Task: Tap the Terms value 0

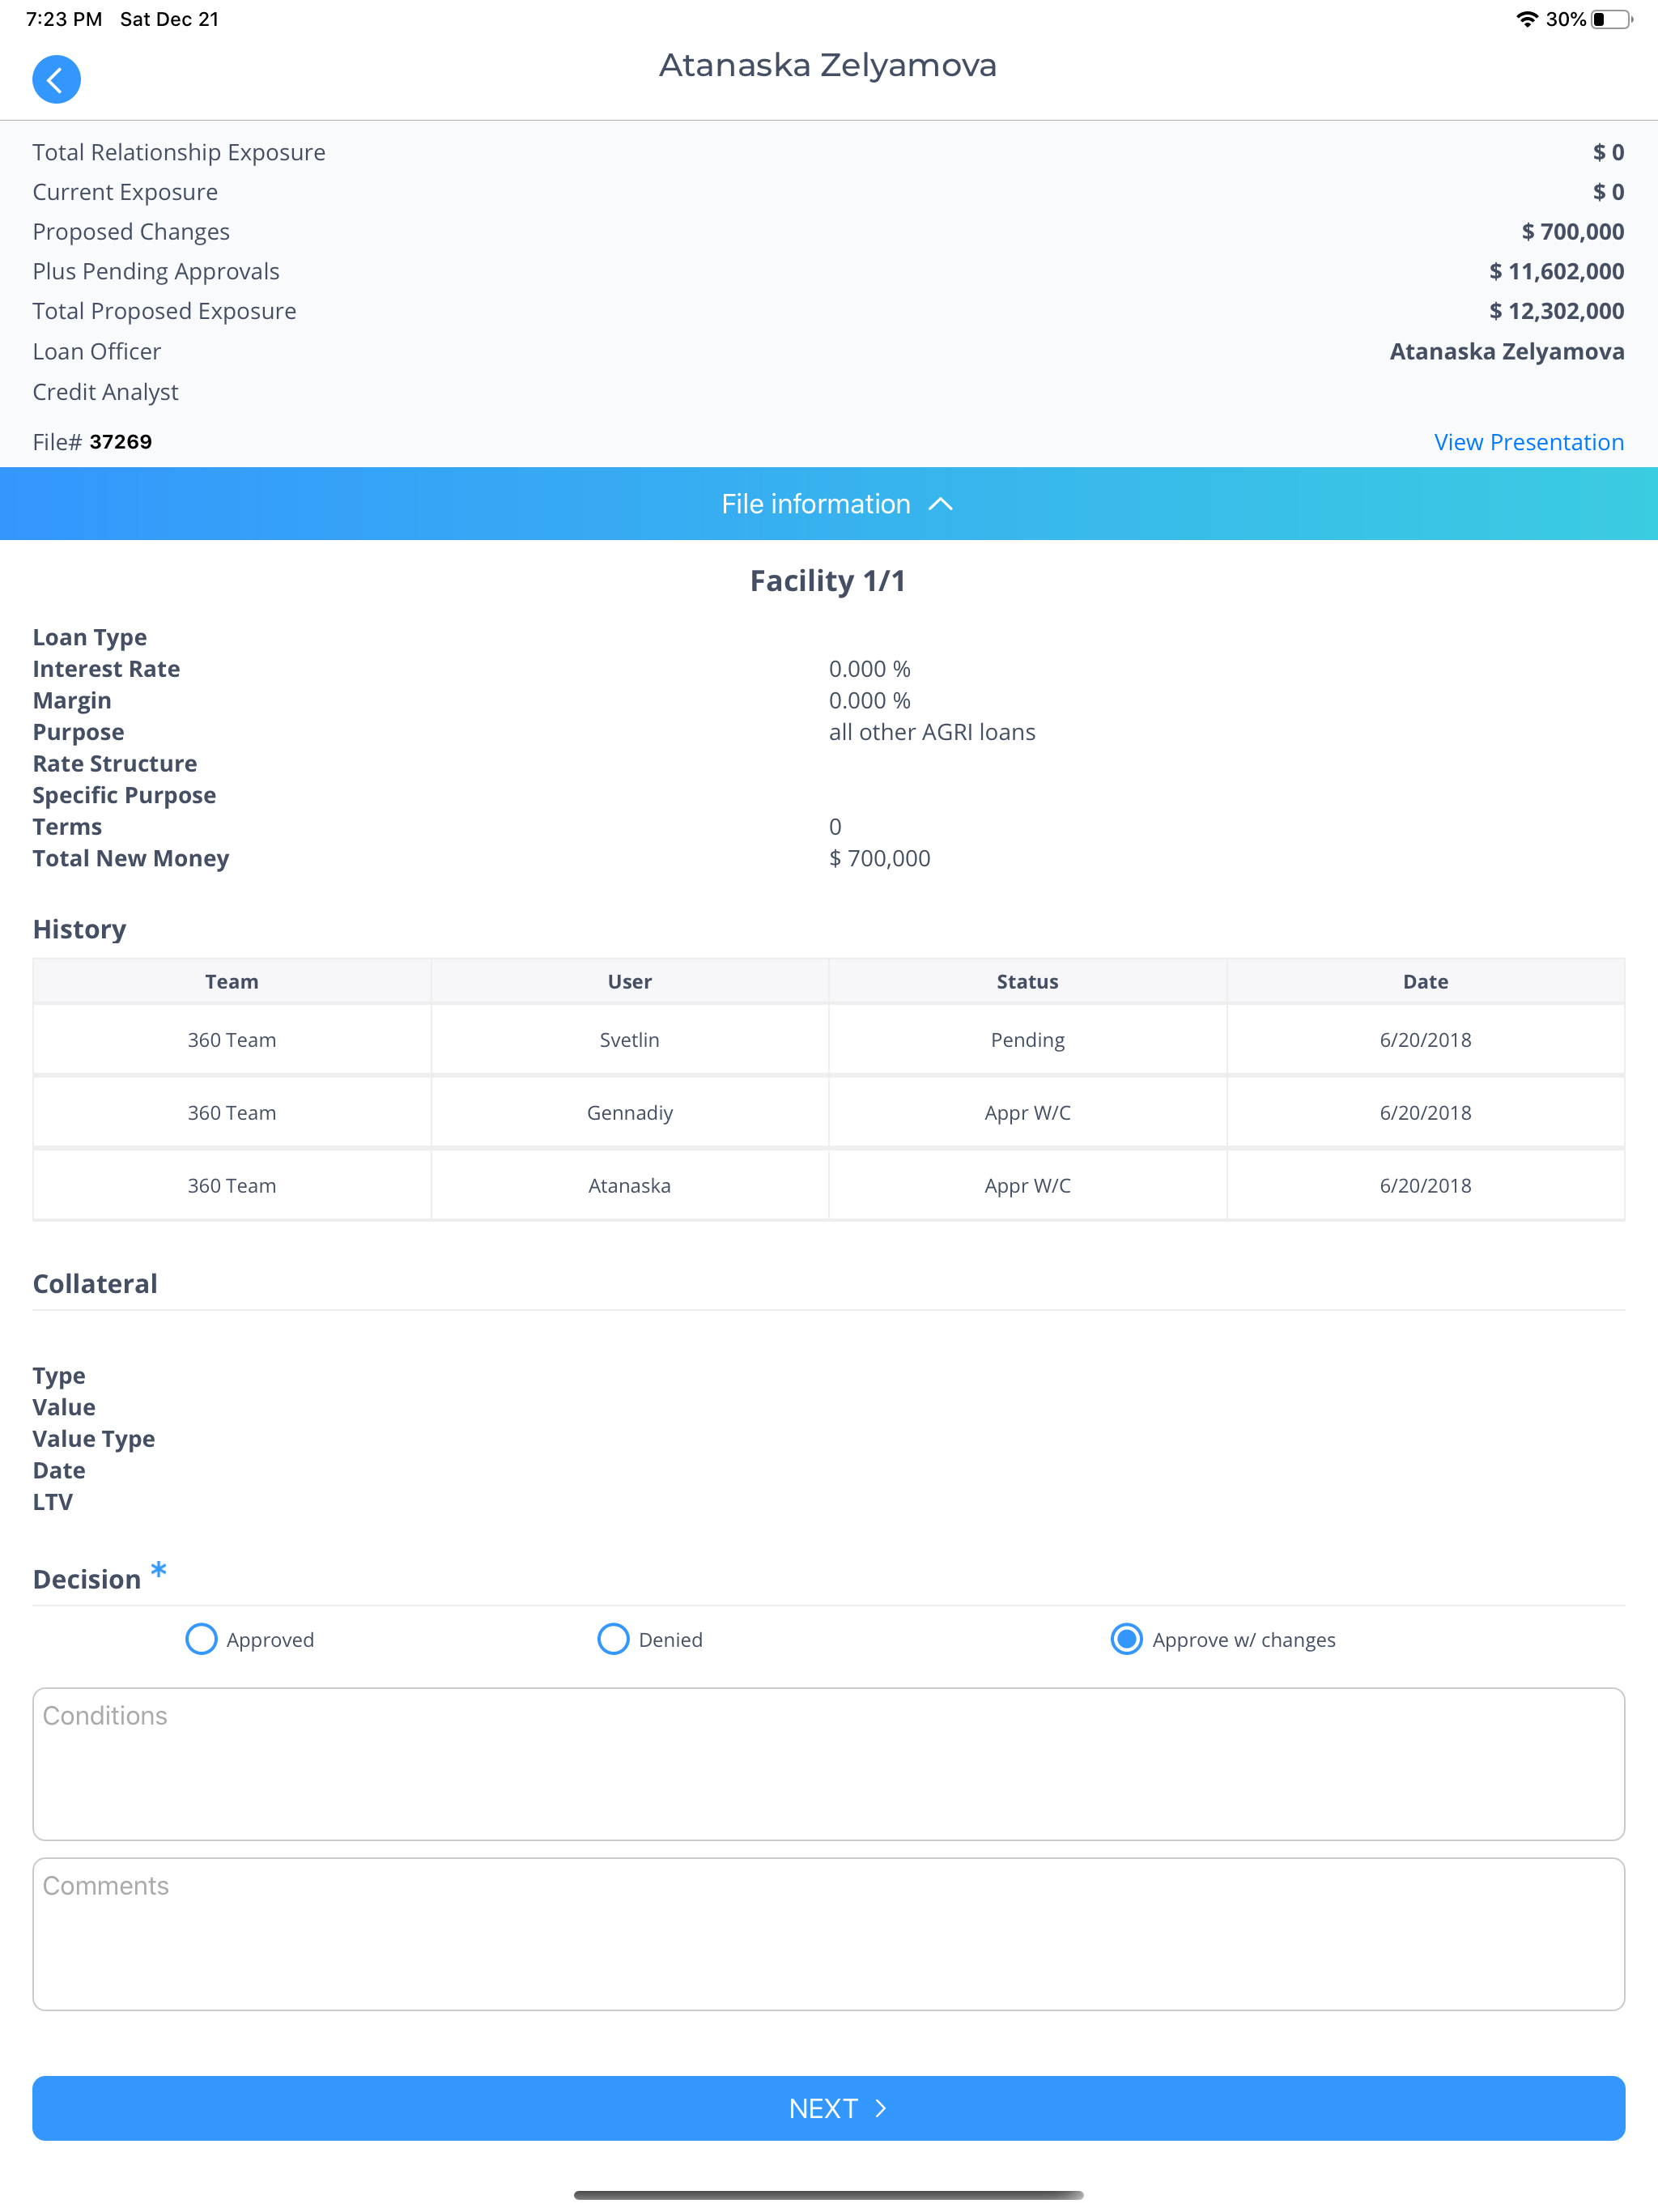Action: (835, 827)
